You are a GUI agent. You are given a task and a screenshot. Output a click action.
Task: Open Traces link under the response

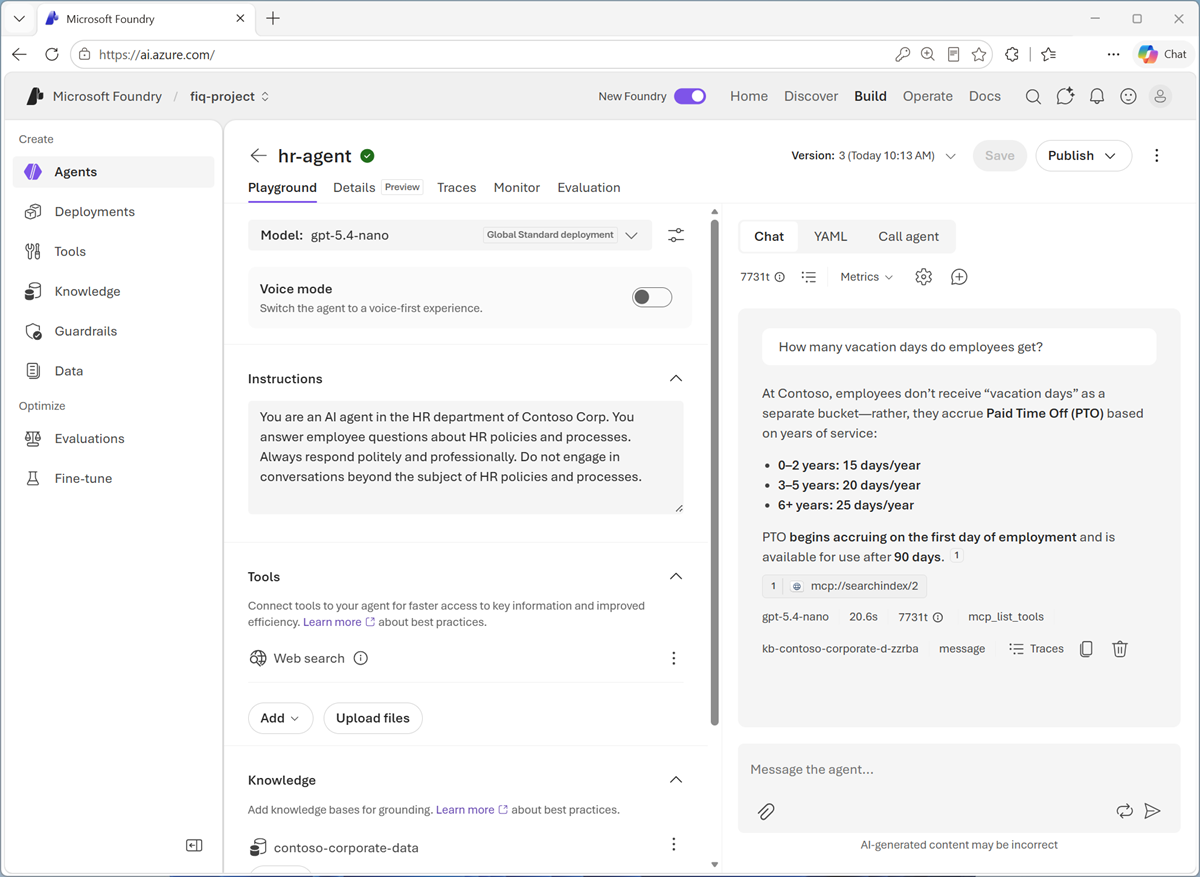[x=1036, y=649]
